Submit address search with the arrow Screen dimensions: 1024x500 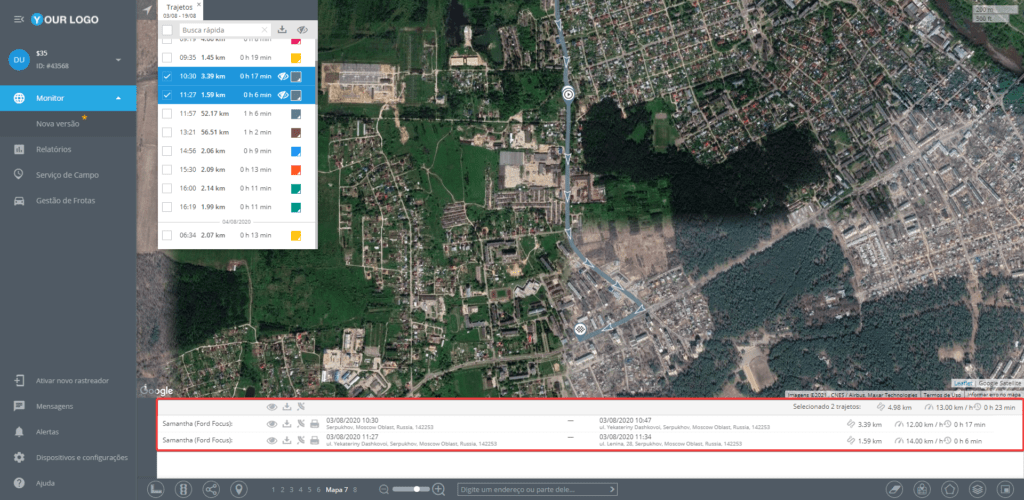pos(613,489)
